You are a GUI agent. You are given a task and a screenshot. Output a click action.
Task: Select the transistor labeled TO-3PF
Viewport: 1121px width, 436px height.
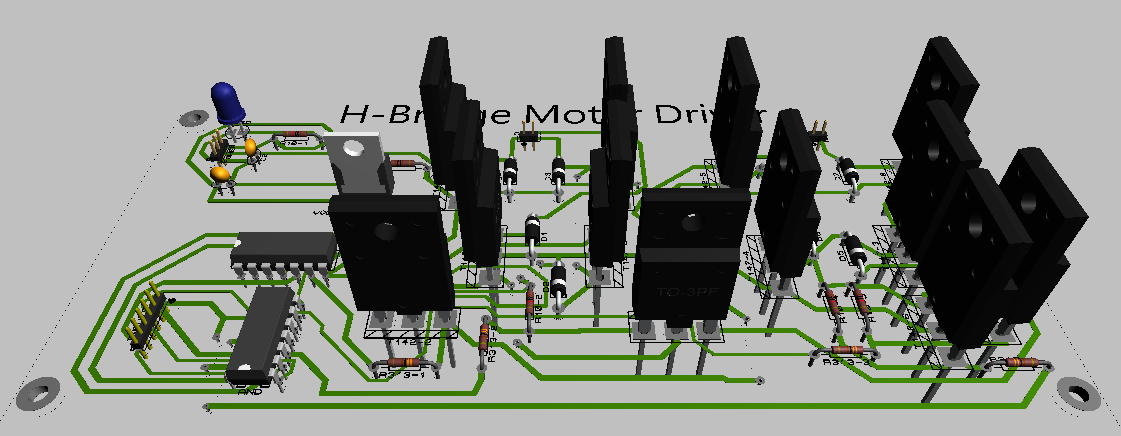click(691, 253)
